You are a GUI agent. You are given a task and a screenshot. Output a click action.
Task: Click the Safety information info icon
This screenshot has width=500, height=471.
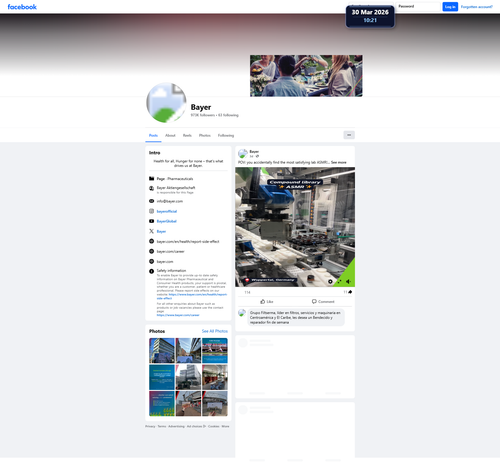[x=151, y=271]
